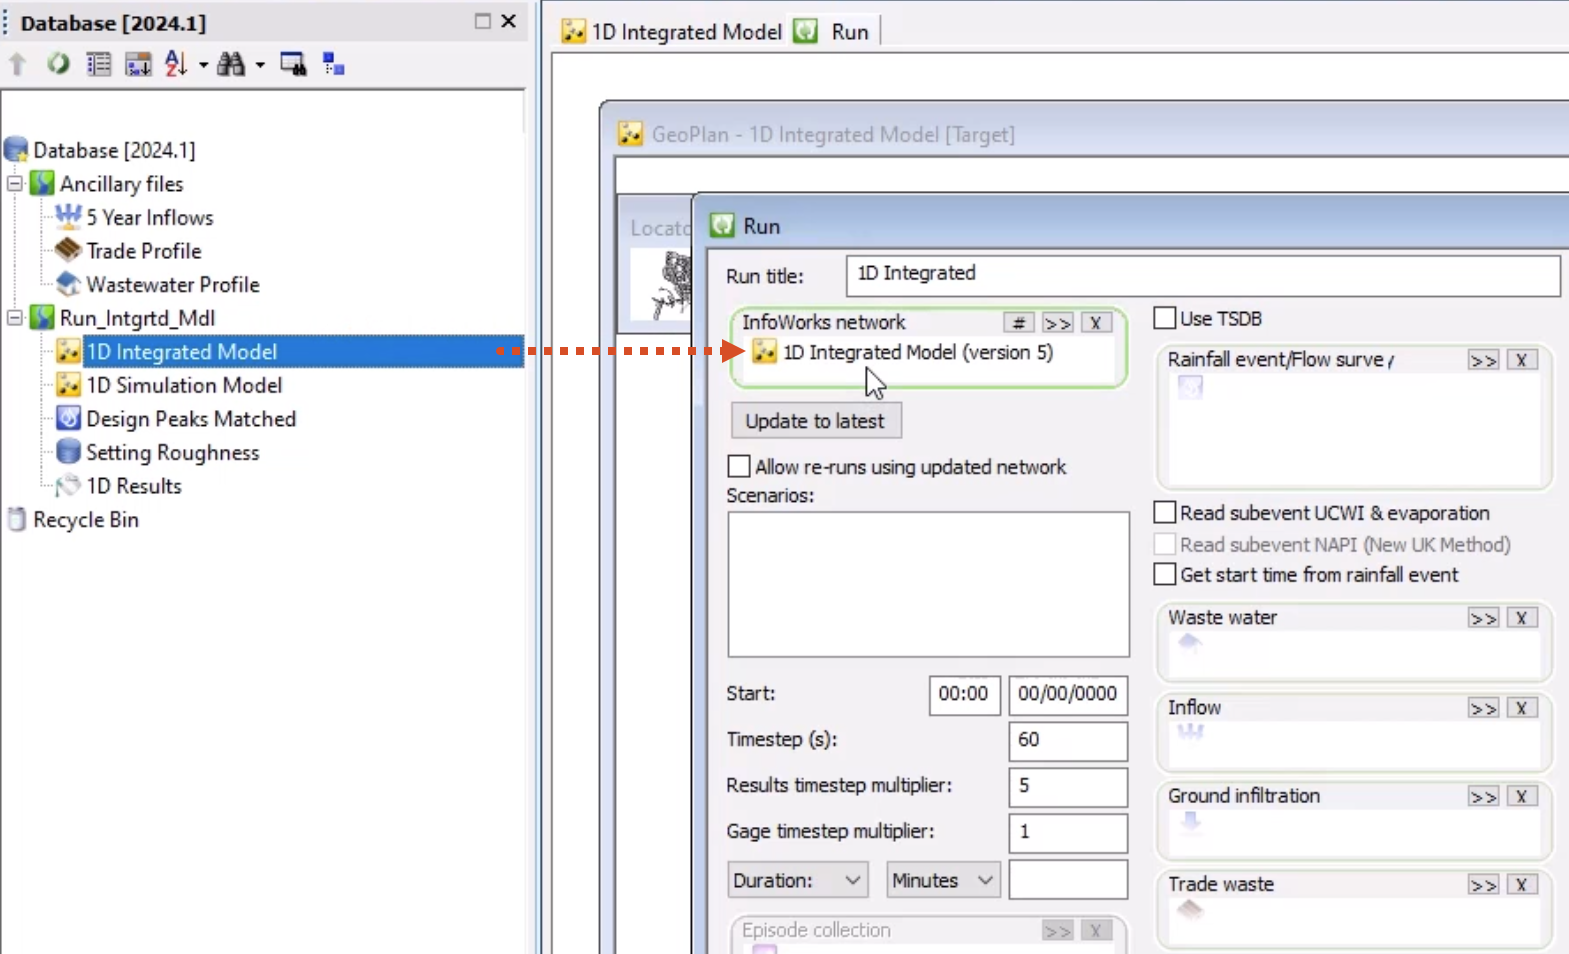Collapse the Ancillary files group
1569x954 pixels.
point(15,183)
